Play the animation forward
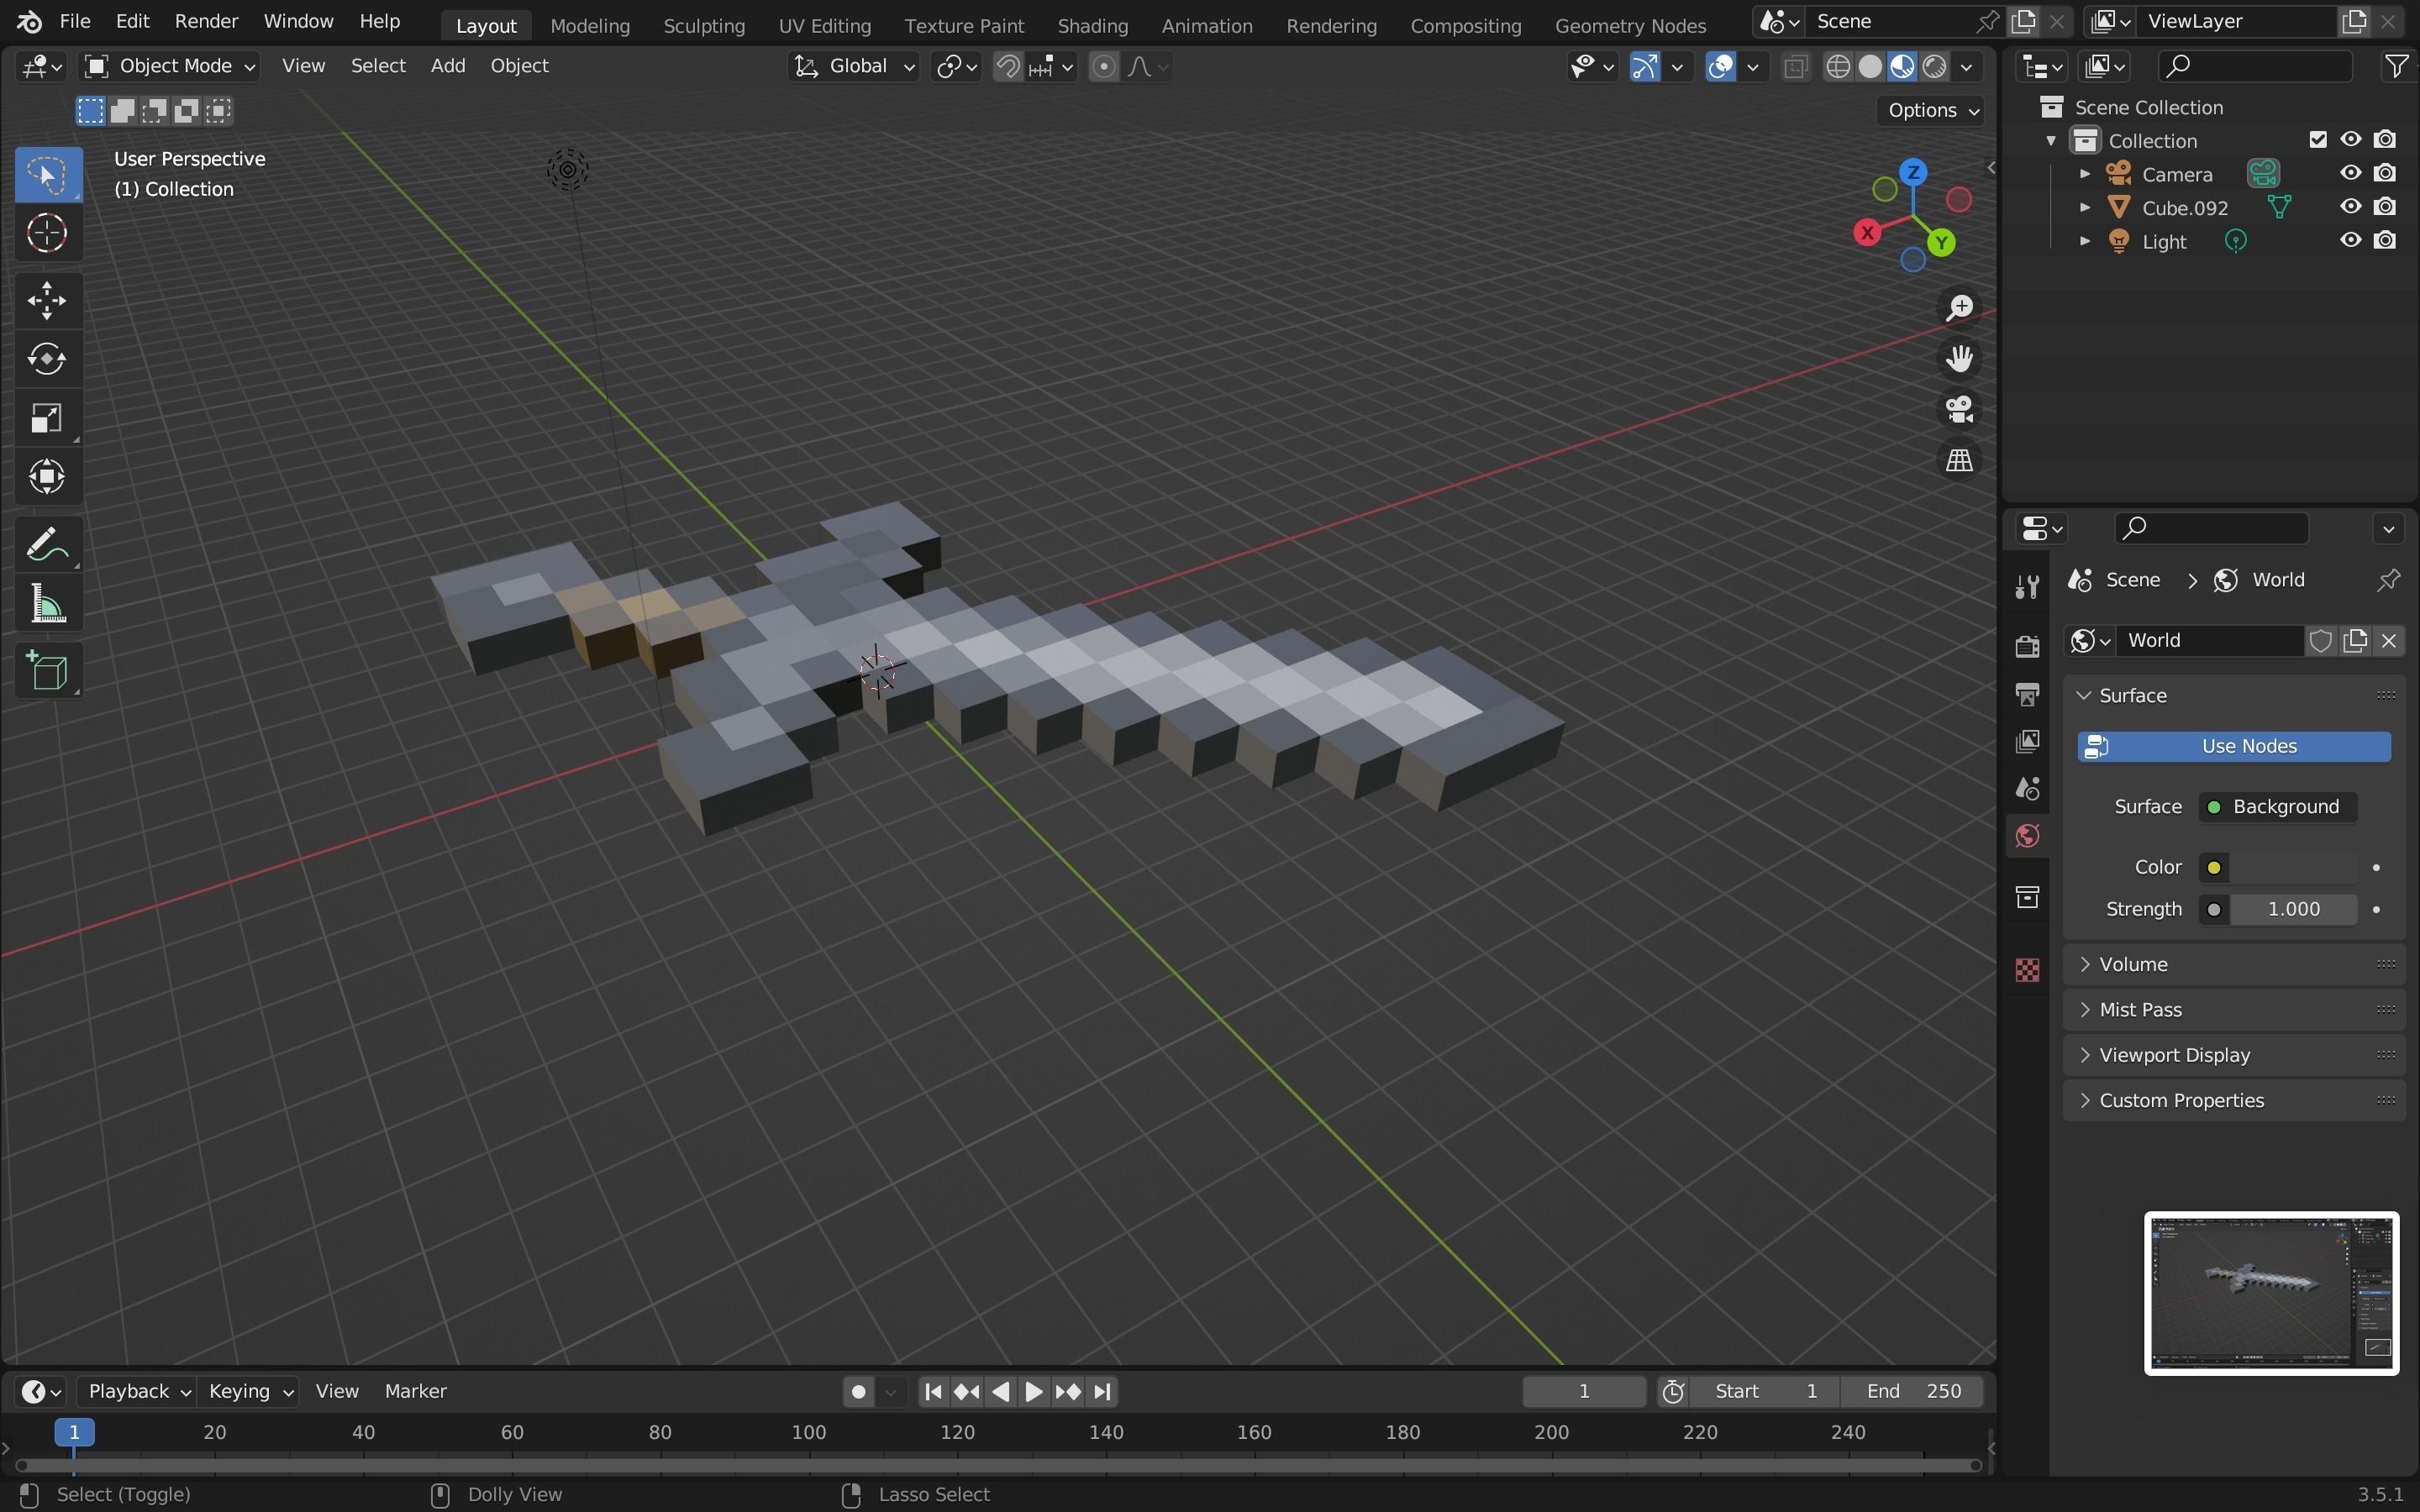Screen dimensions: 2420x1512 coord(1034,1392)
